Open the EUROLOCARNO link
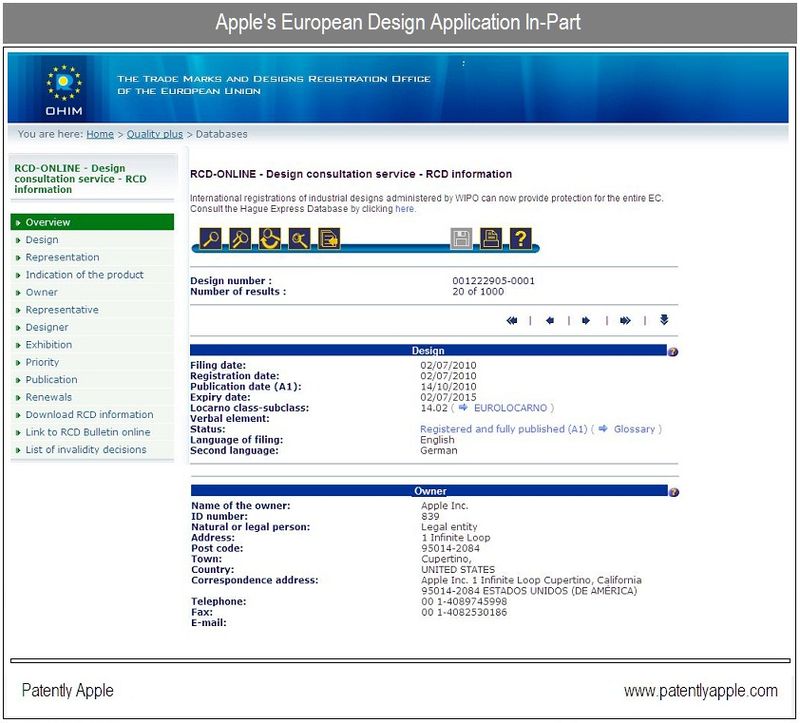This screenshot has width=800, height=723. click(x=516, y=408)
